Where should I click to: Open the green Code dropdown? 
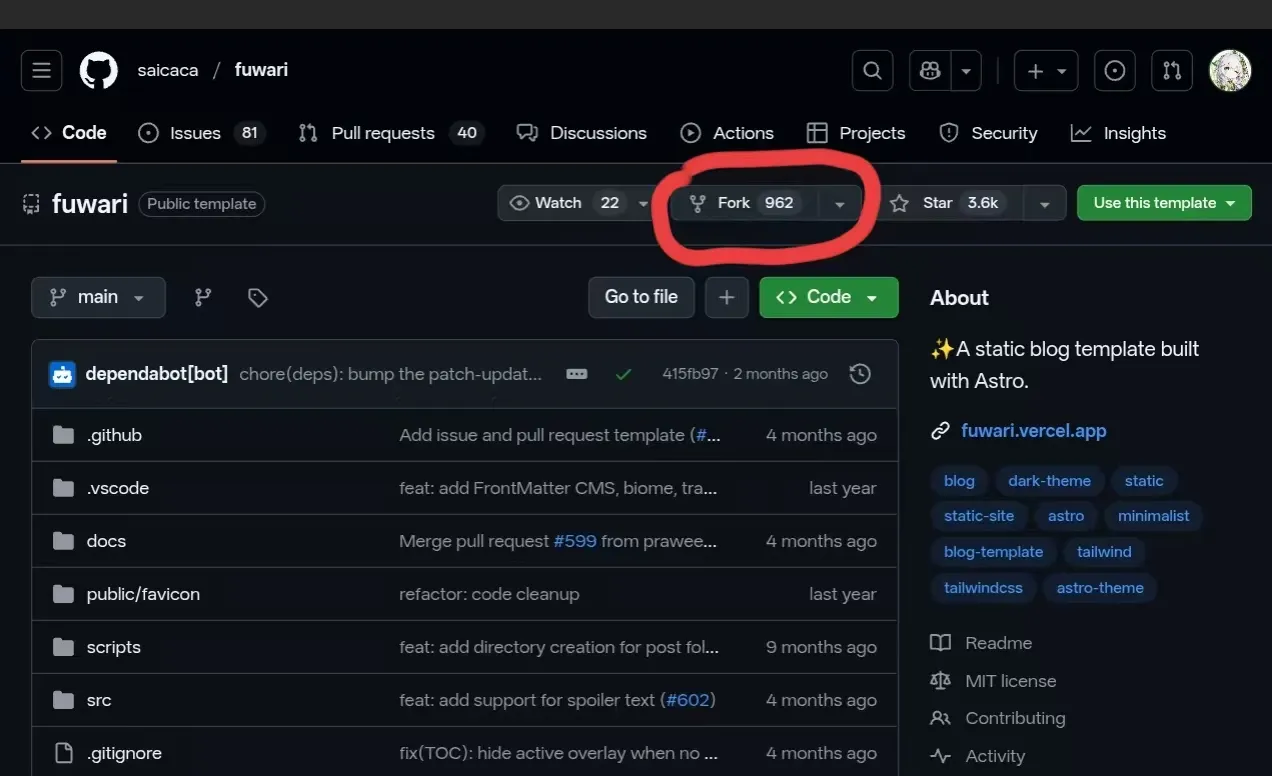coord(829,297)
